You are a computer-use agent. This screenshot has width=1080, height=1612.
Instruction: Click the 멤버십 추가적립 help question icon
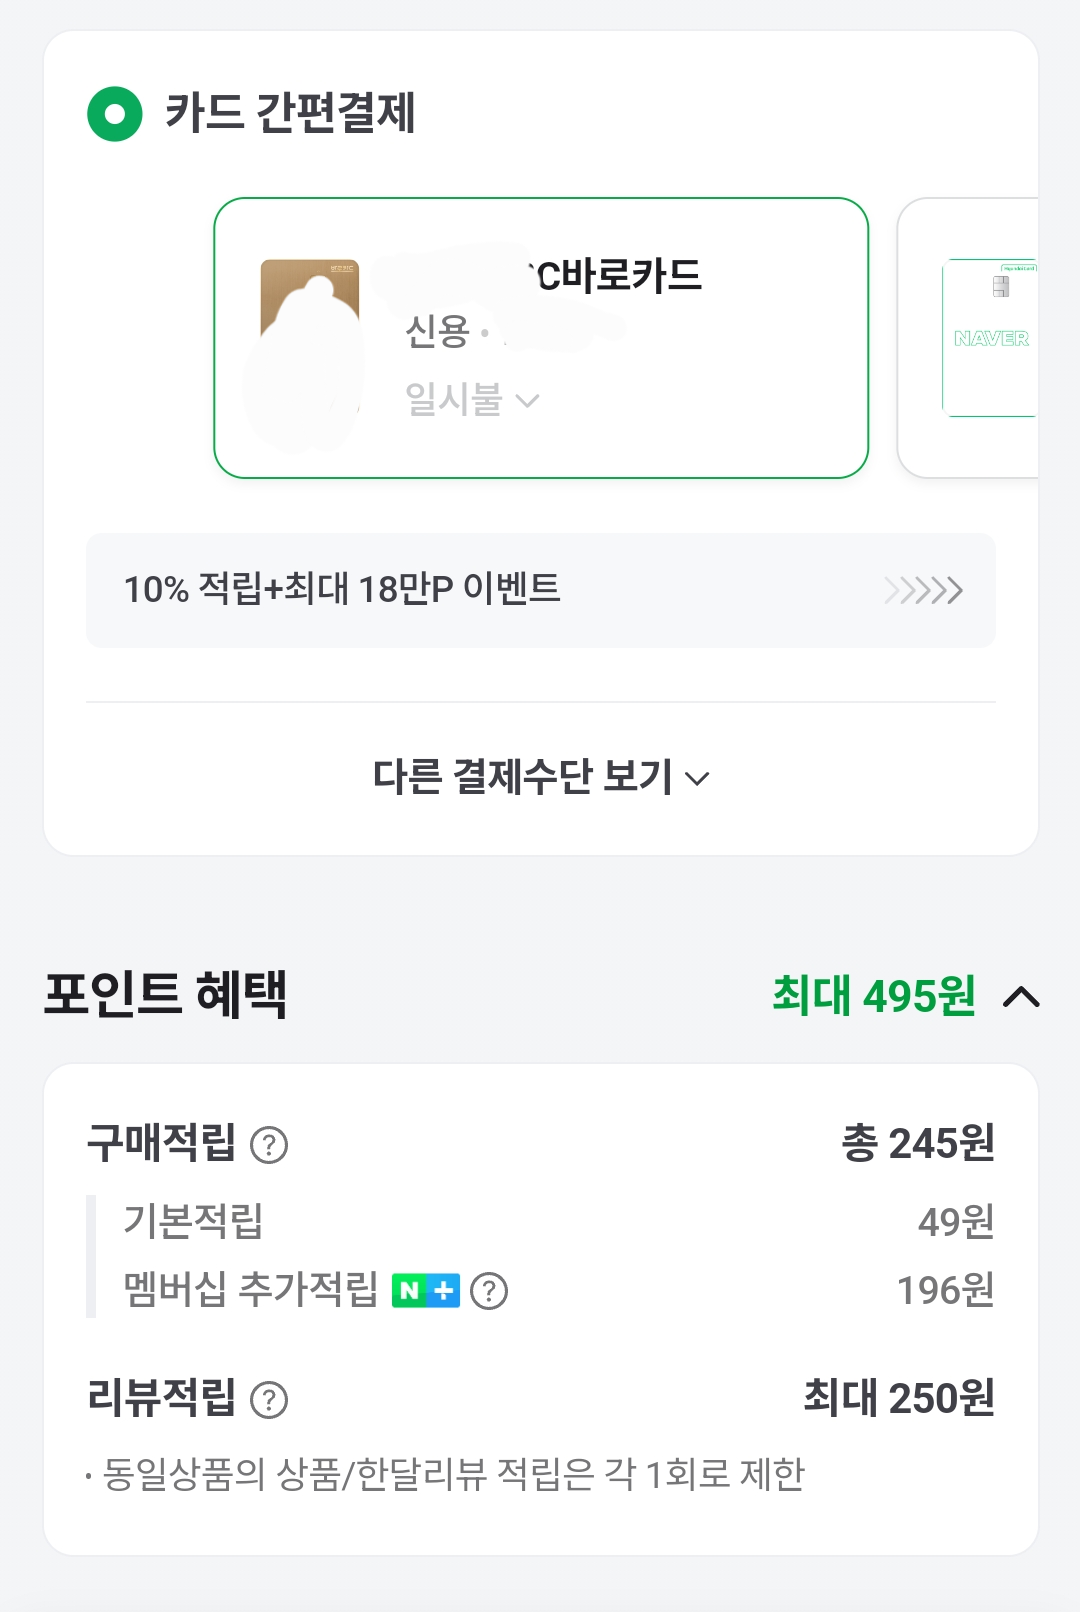pos(489,1291)
